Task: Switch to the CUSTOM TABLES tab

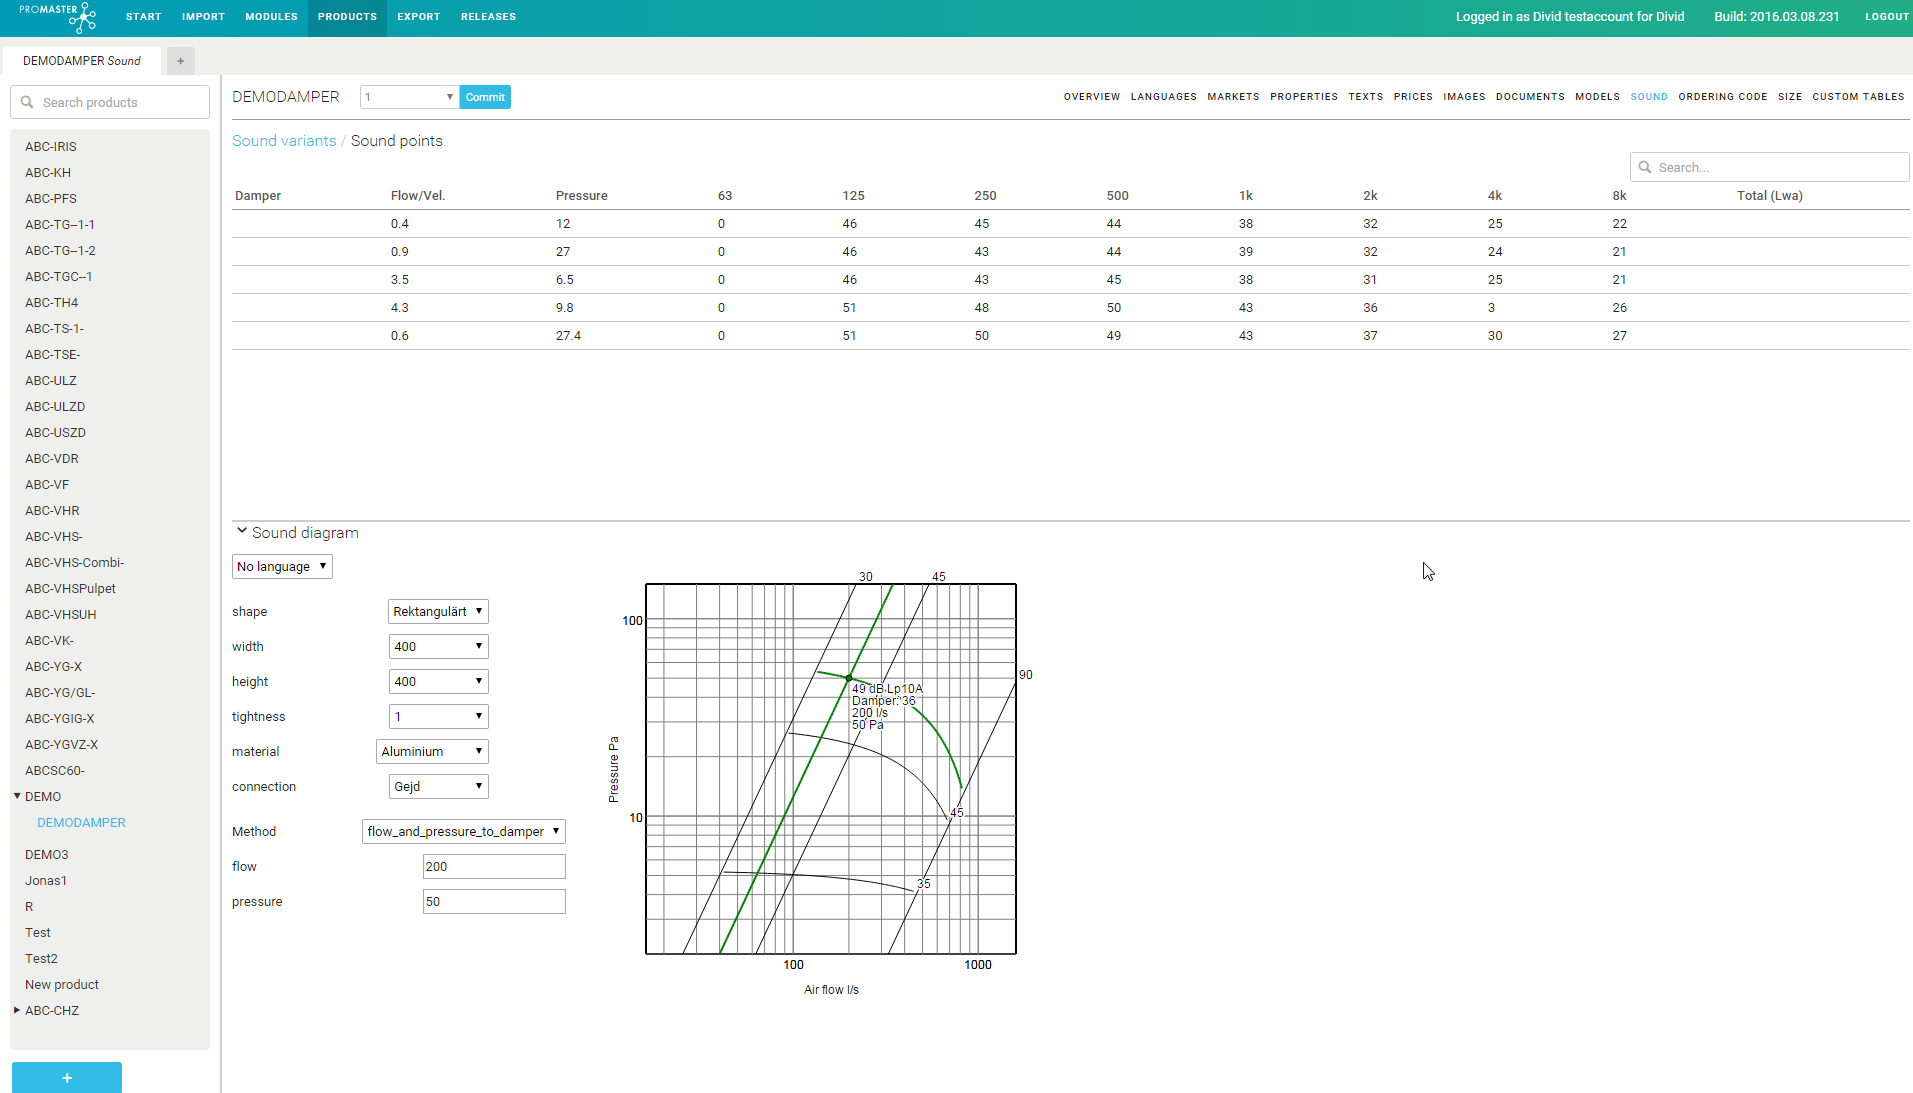Action: [x=1858, y=97]
